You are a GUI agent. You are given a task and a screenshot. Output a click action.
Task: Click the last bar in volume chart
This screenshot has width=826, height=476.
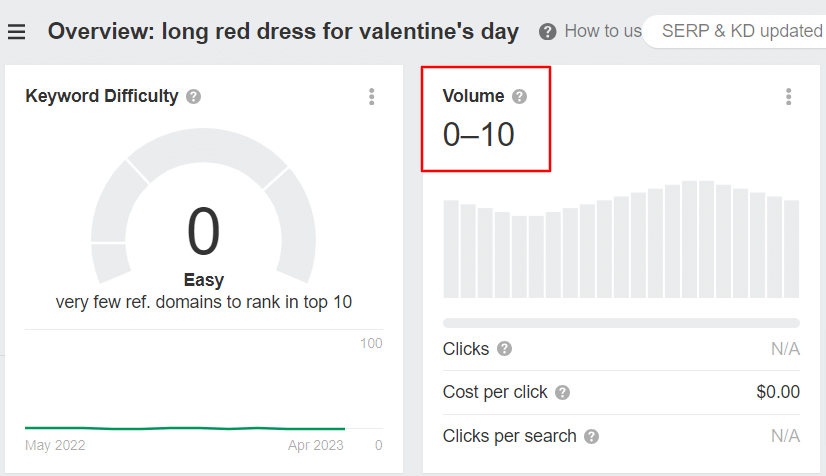[791, 249]
